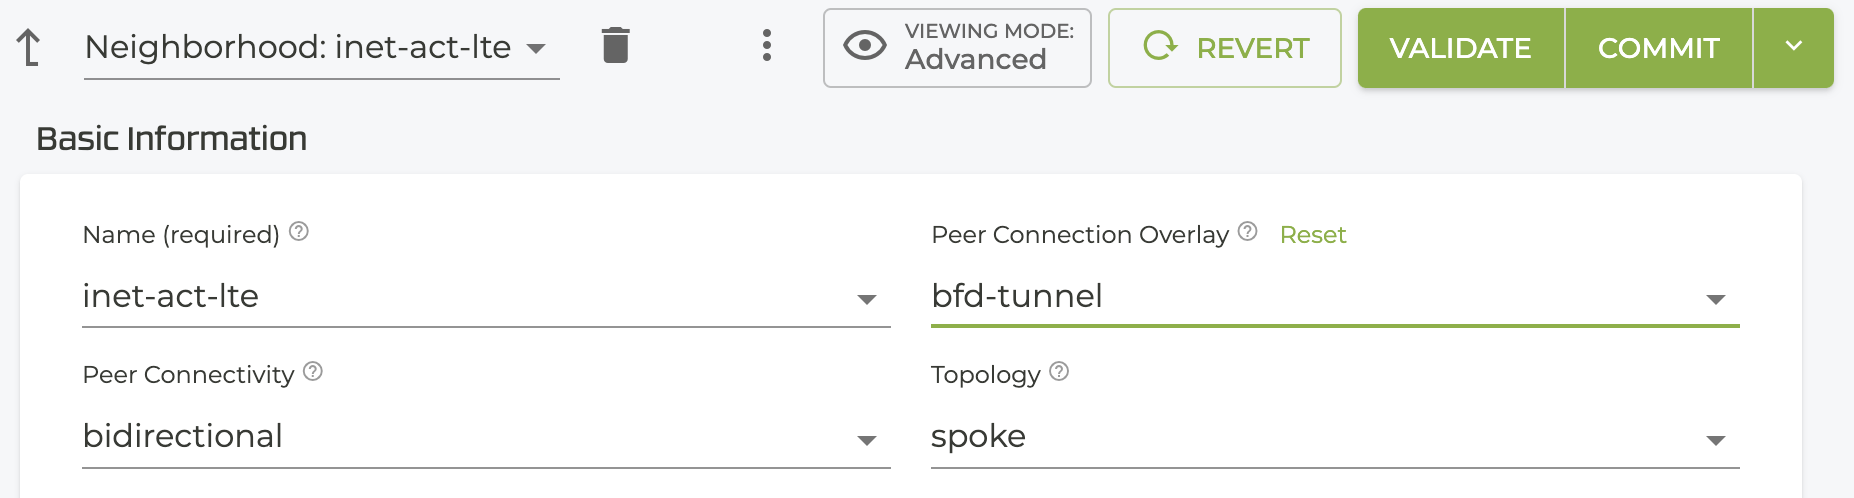Open the Neighborhood: inet-act-lte selector dropdown

(x=536, y=48)
